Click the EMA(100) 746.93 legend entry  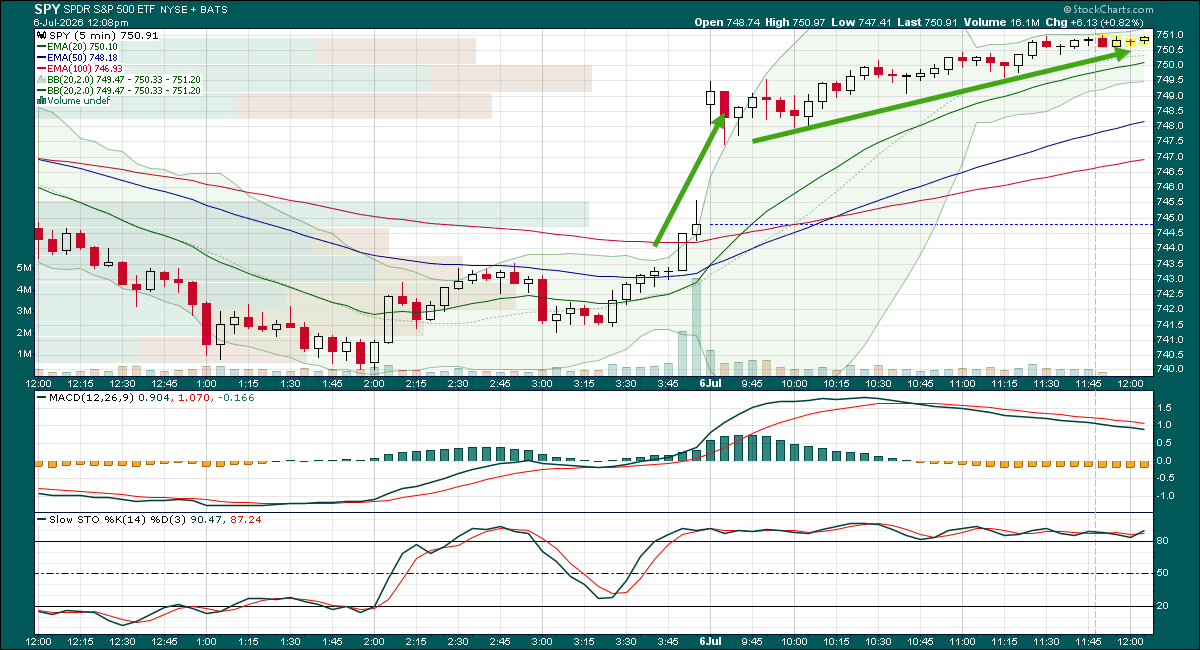point(85,68)
